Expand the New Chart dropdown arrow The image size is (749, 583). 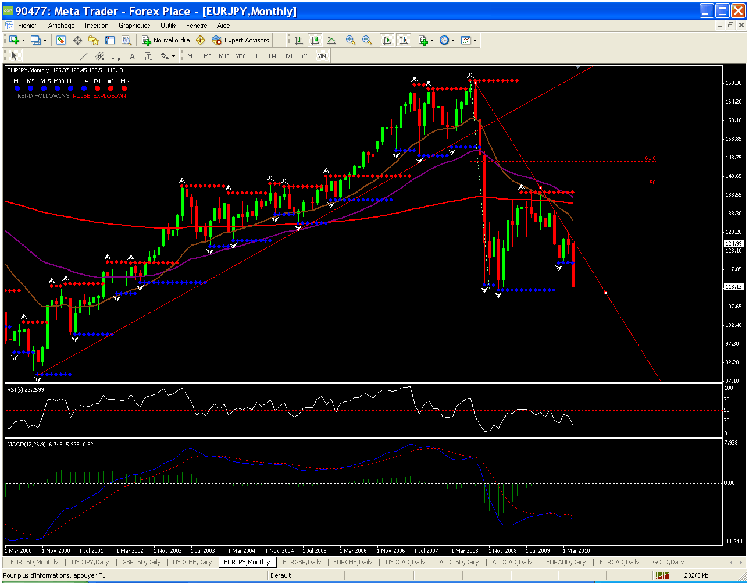23,41
